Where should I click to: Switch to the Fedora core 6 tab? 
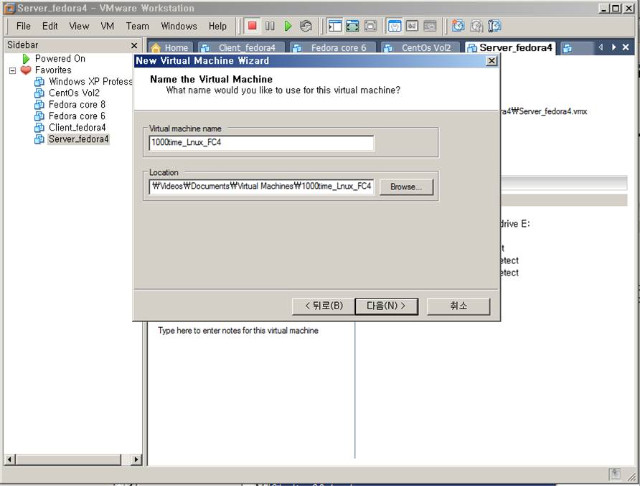pos(333,48)
